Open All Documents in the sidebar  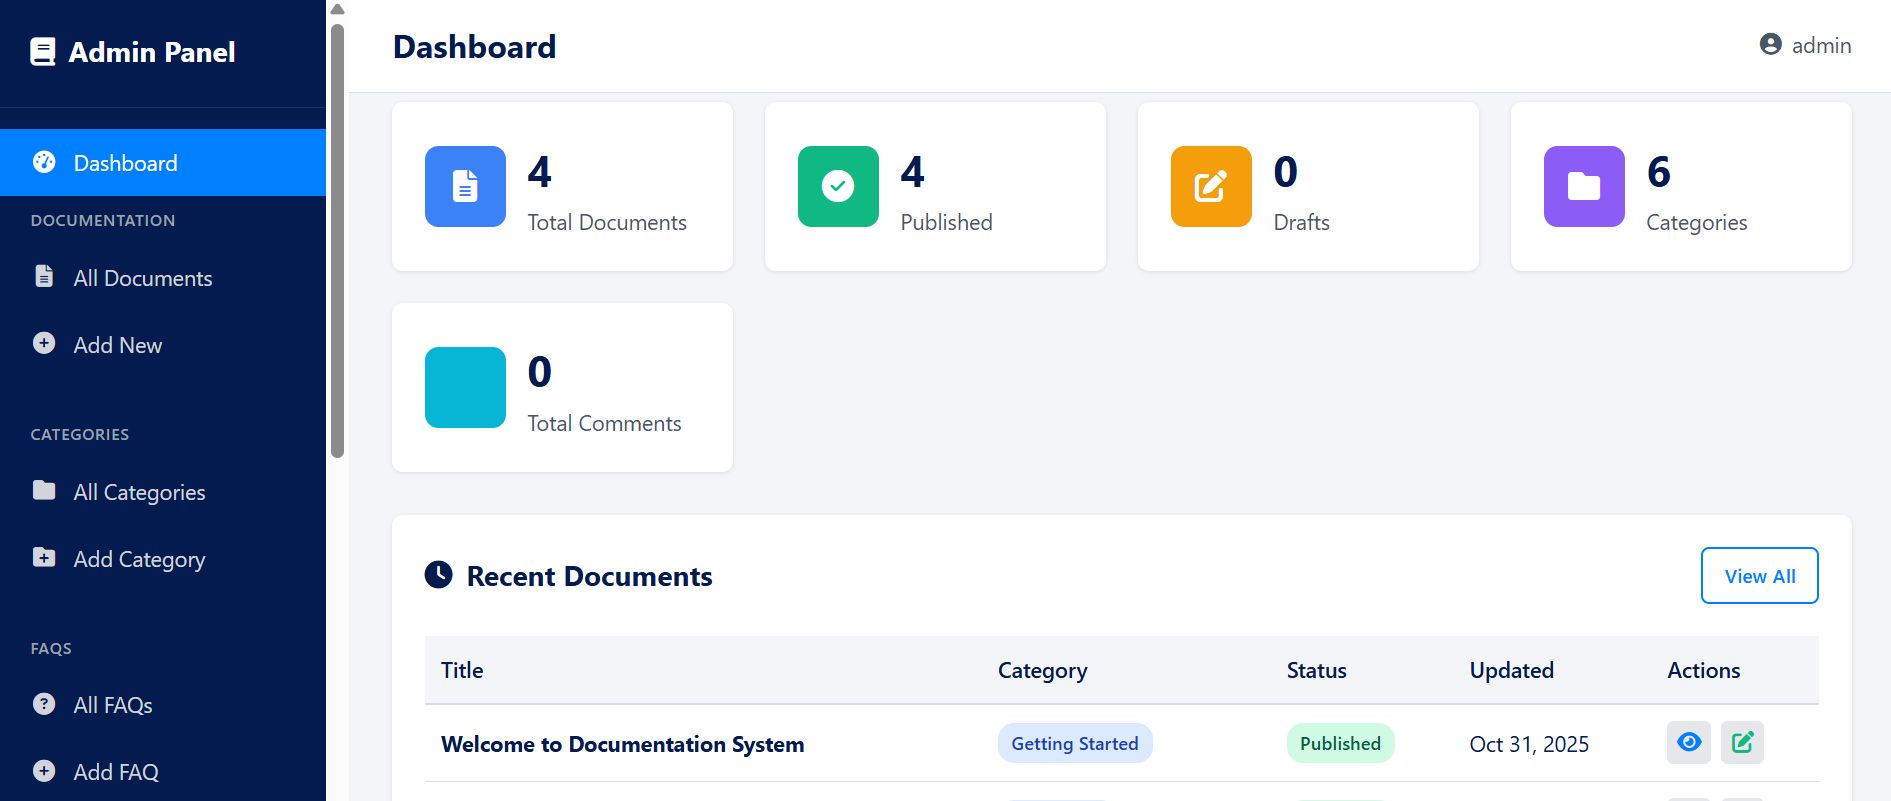pos(142,278)
